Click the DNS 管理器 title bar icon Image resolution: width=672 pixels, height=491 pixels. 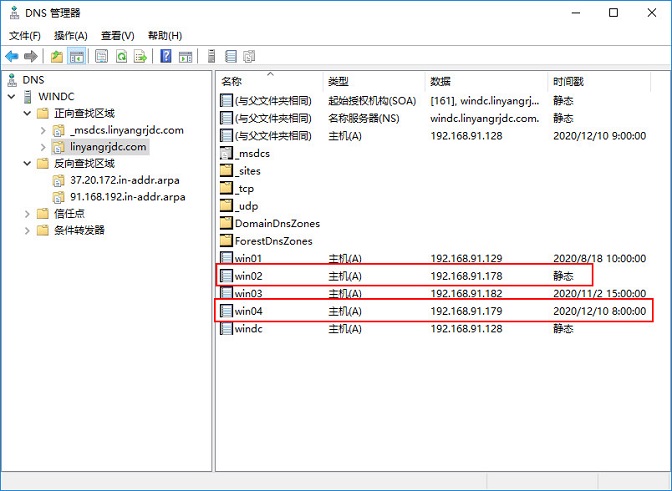coord(14,13)
